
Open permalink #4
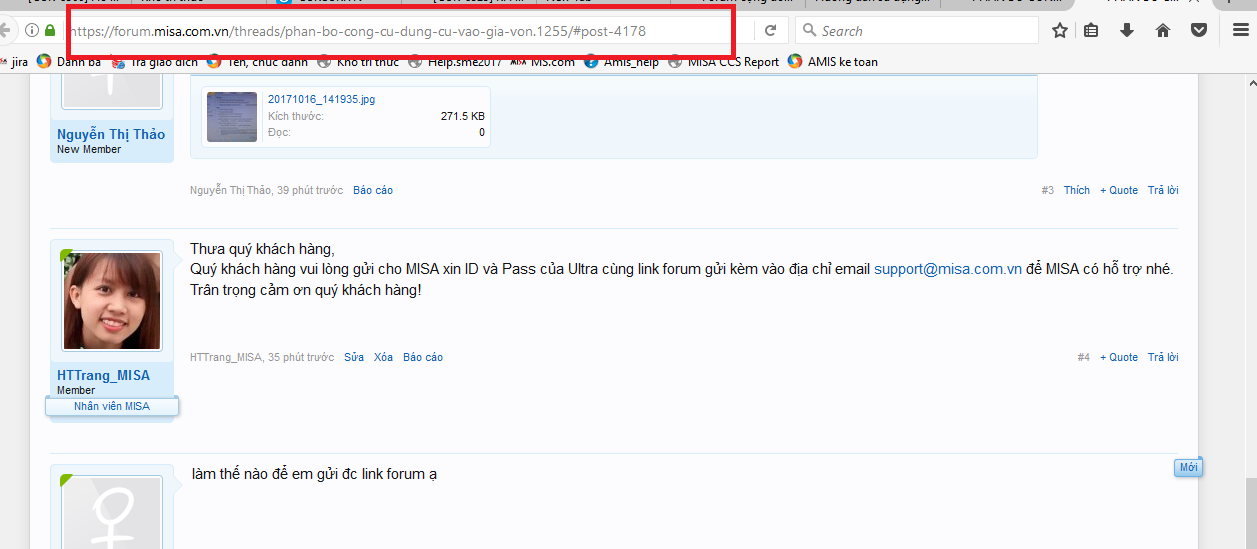pos(1084,357)
